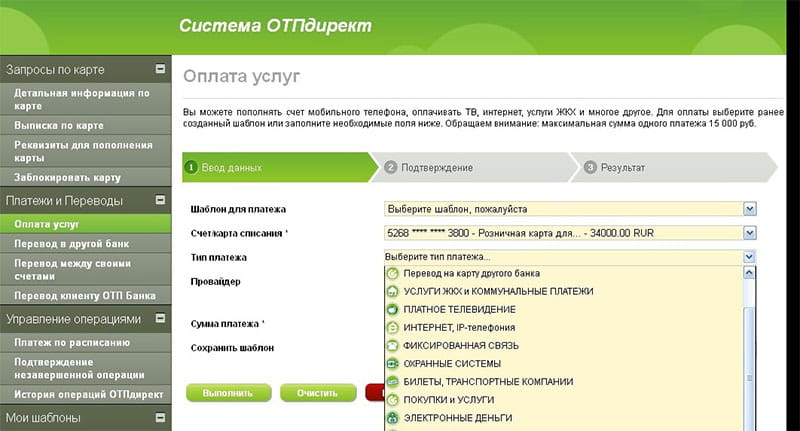
Task: Choose ИНТЕРНЕТ, IP-телефония option
Action: 564,327
